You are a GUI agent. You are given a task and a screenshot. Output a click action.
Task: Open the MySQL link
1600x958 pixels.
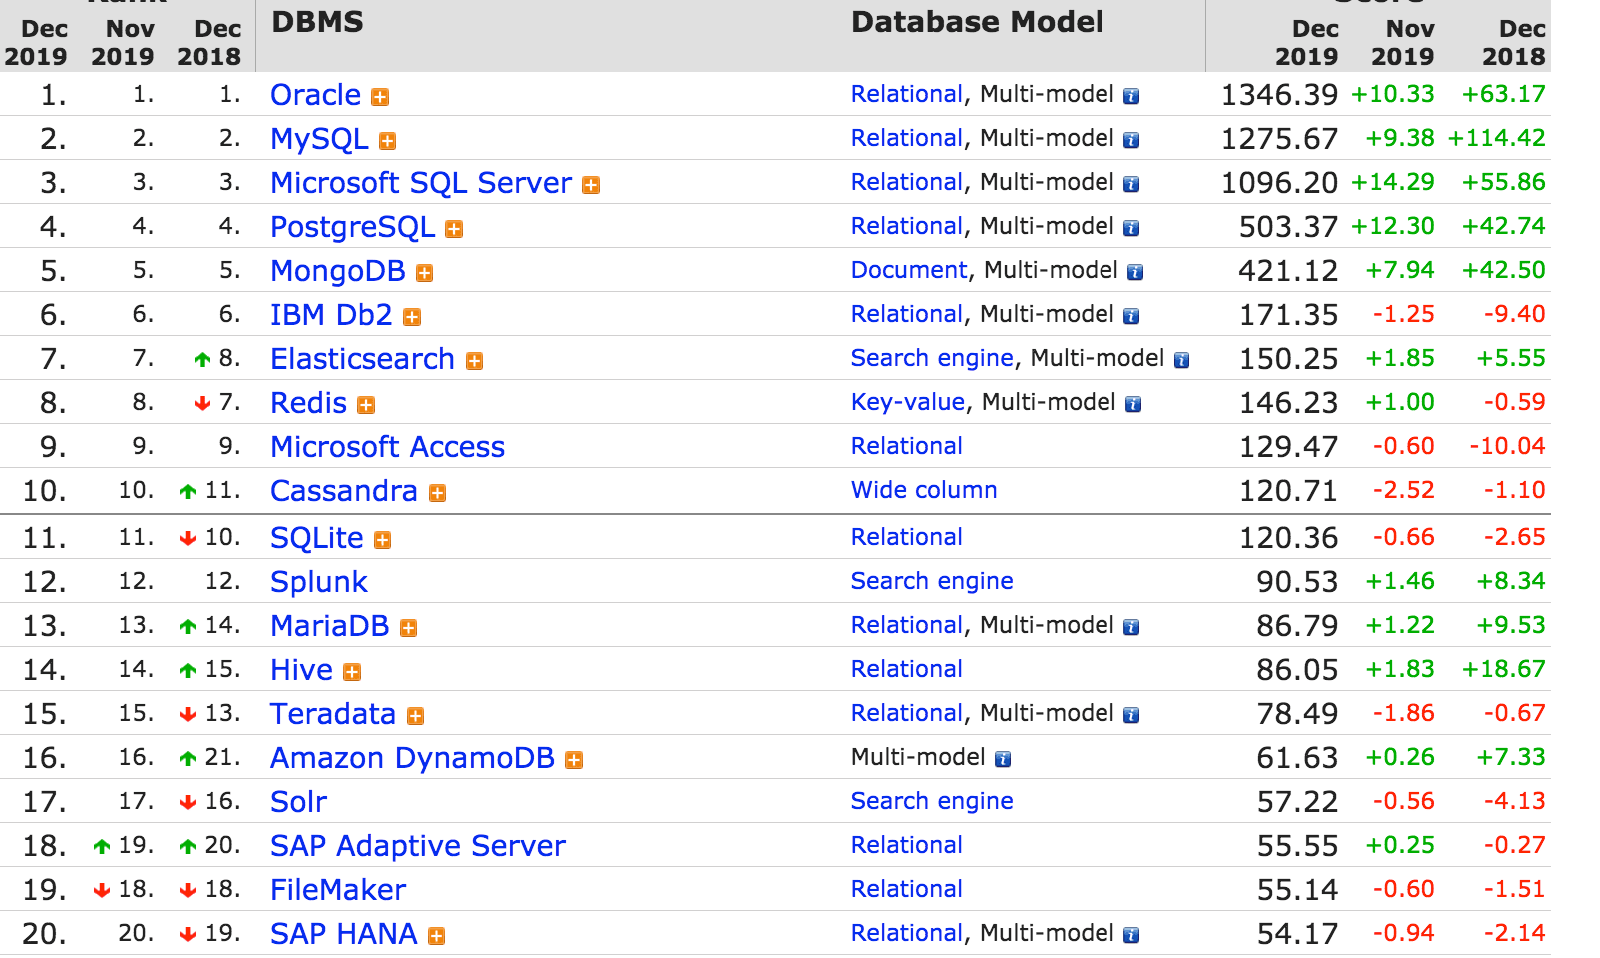click(319, 139)
